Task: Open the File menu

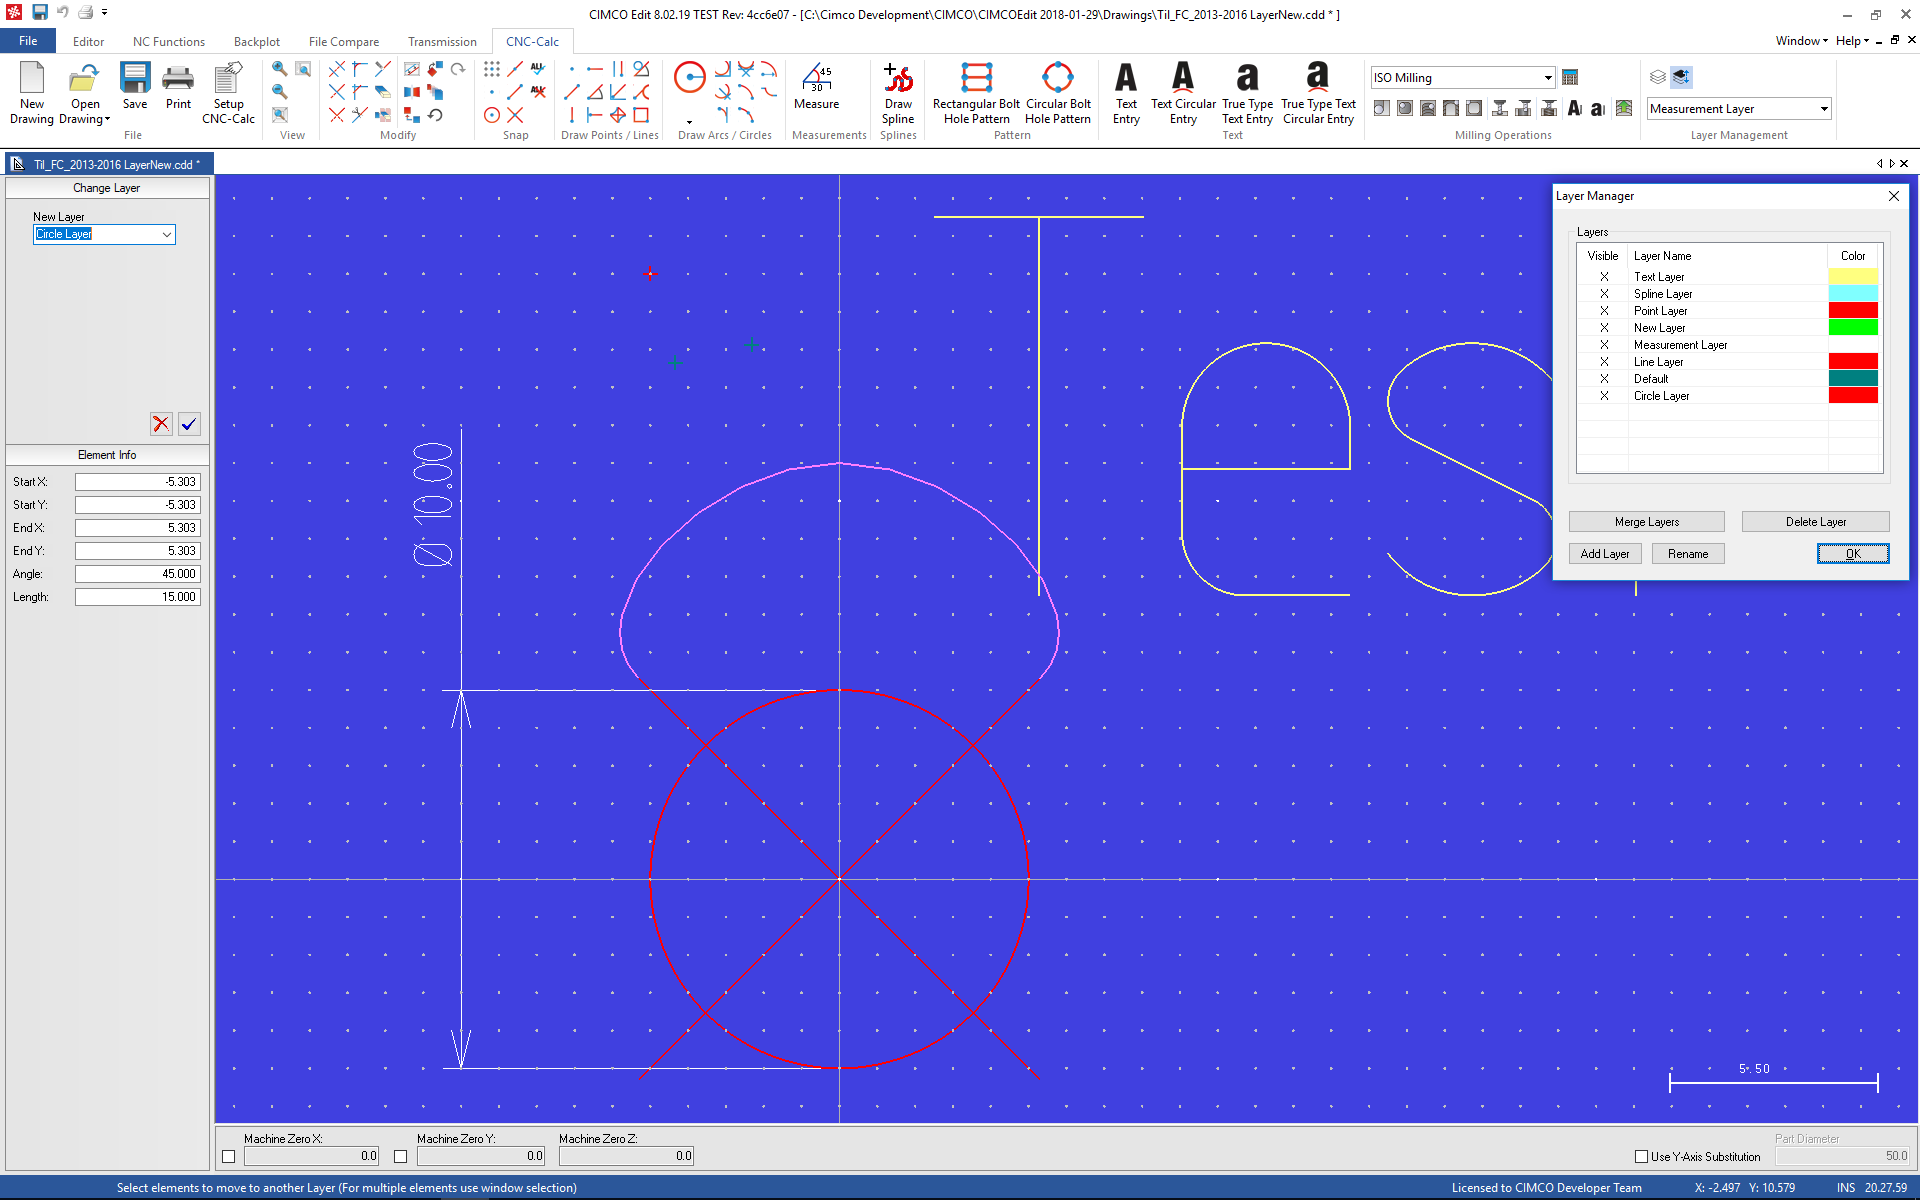Action: coord(28,41)
